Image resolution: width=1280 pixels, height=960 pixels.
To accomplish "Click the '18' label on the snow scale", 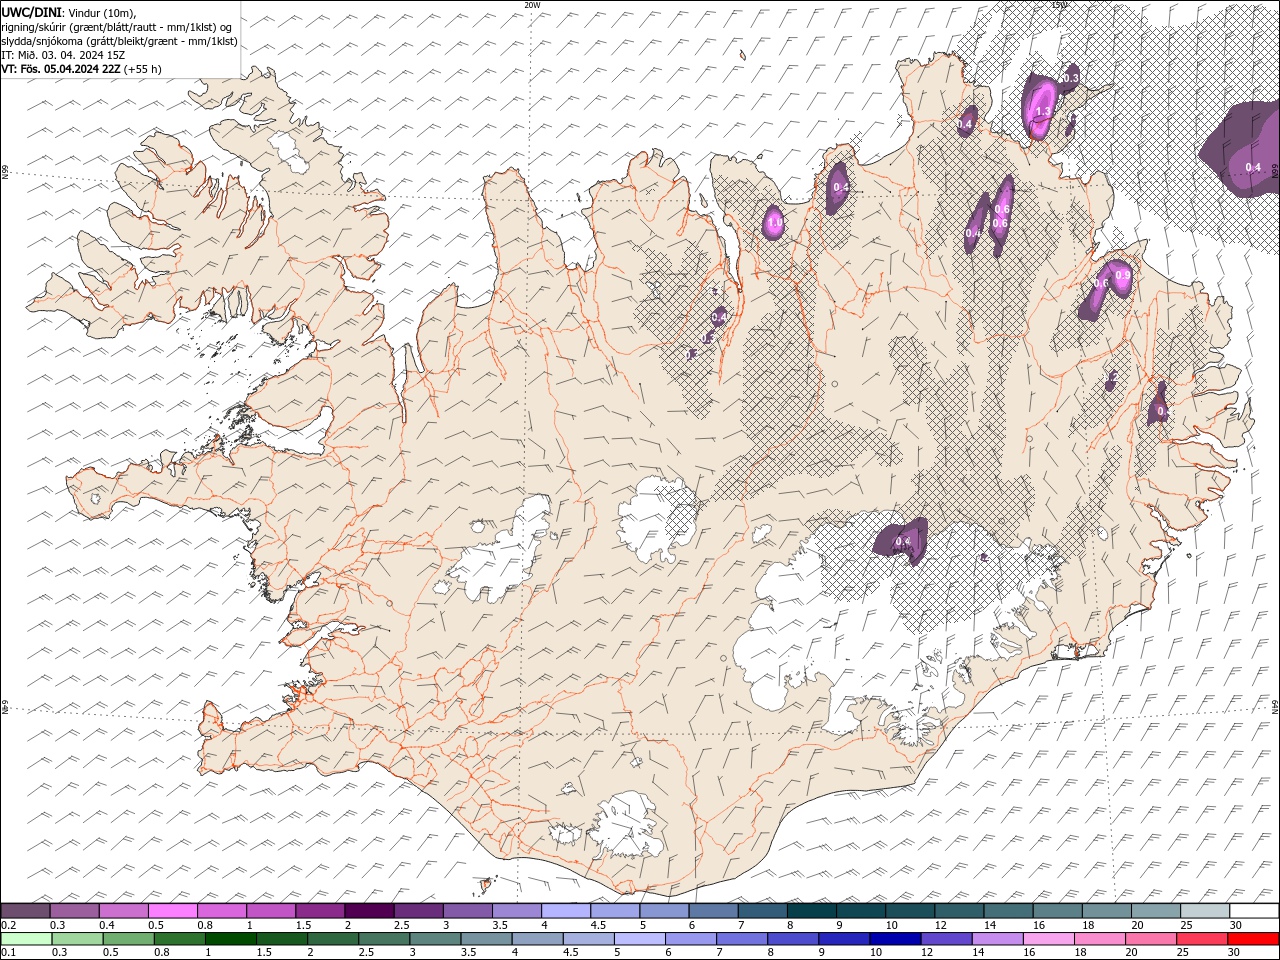I will [1089, 925].
